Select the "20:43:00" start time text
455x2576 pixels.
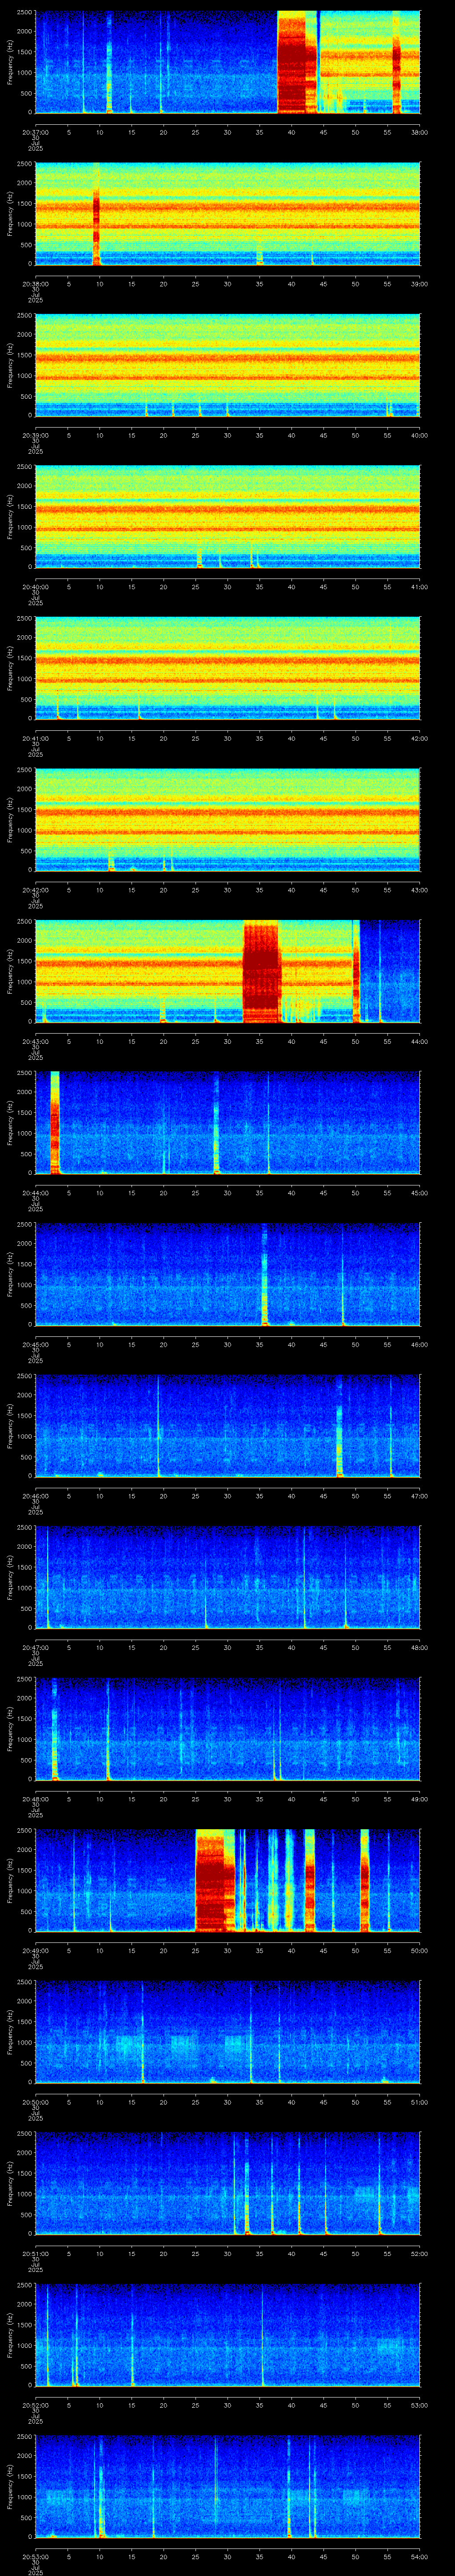[x=35, y=1041]
